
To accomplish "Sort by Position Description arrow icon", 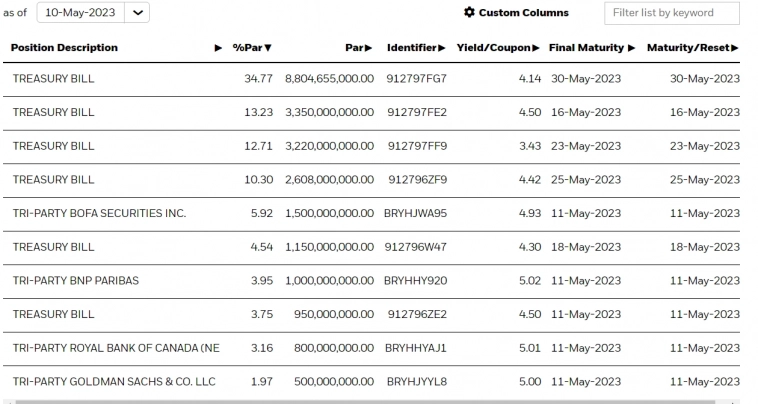I will 219,48.
